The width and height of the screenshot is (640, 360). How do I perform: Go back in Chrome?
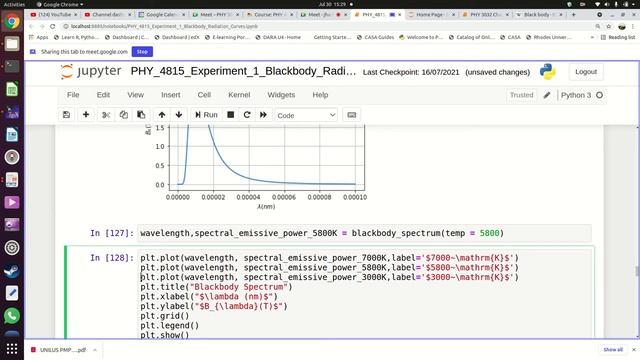[x=31, y=26]
